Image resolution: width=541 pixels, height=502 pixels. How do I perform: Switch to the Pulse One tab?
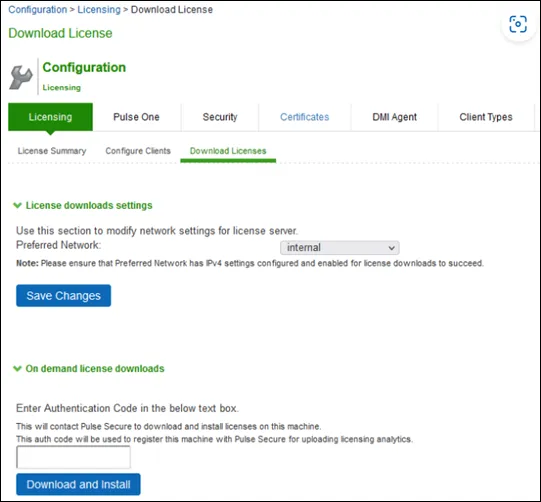[136, 117]
